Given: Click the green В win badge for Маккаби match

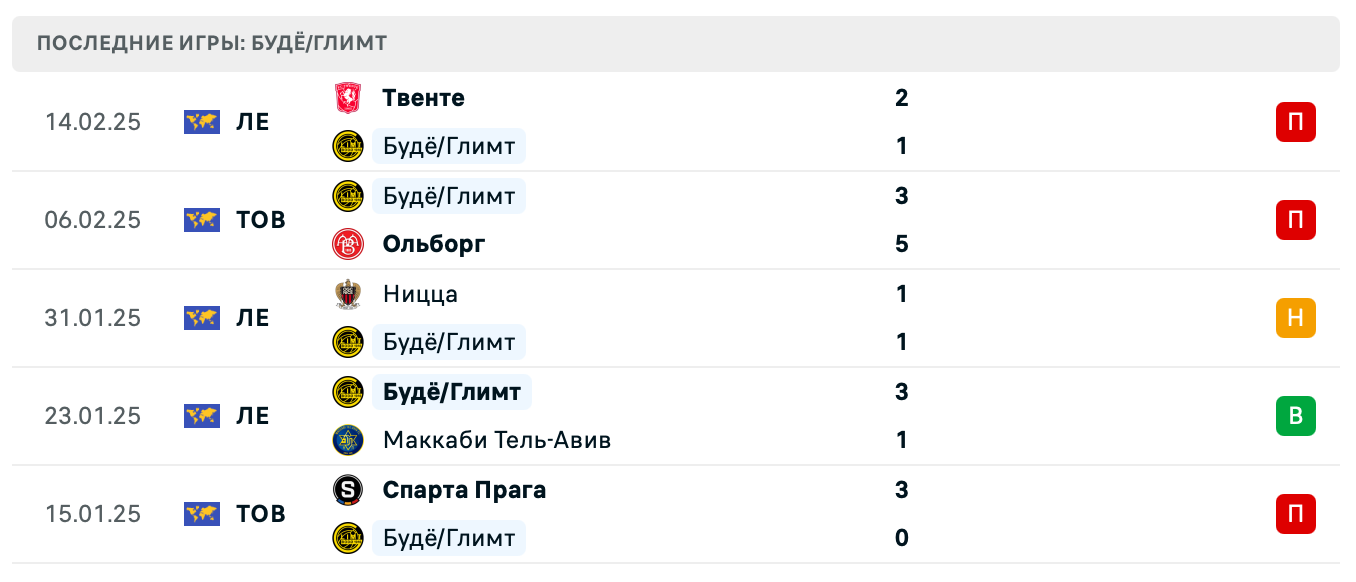Looking at the screenshot, I should tap(1296, 416).
